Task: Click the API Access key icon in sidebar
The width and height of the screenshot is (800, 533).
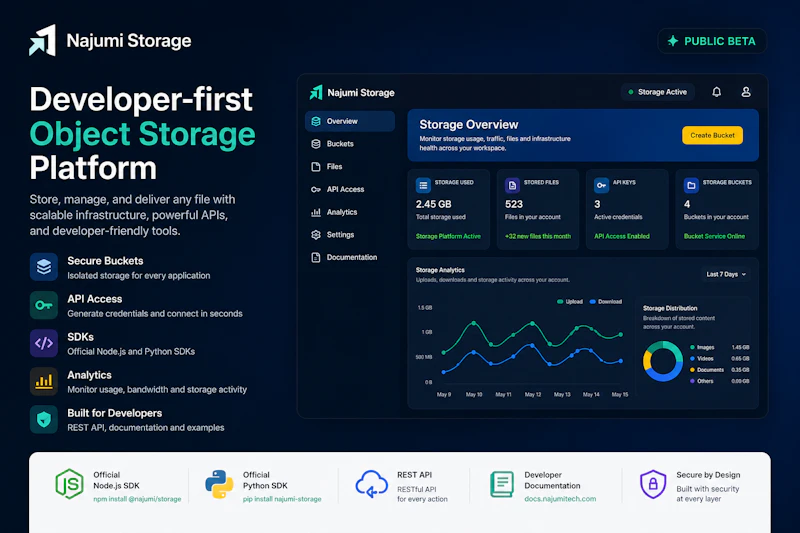Action: point(316,189)
